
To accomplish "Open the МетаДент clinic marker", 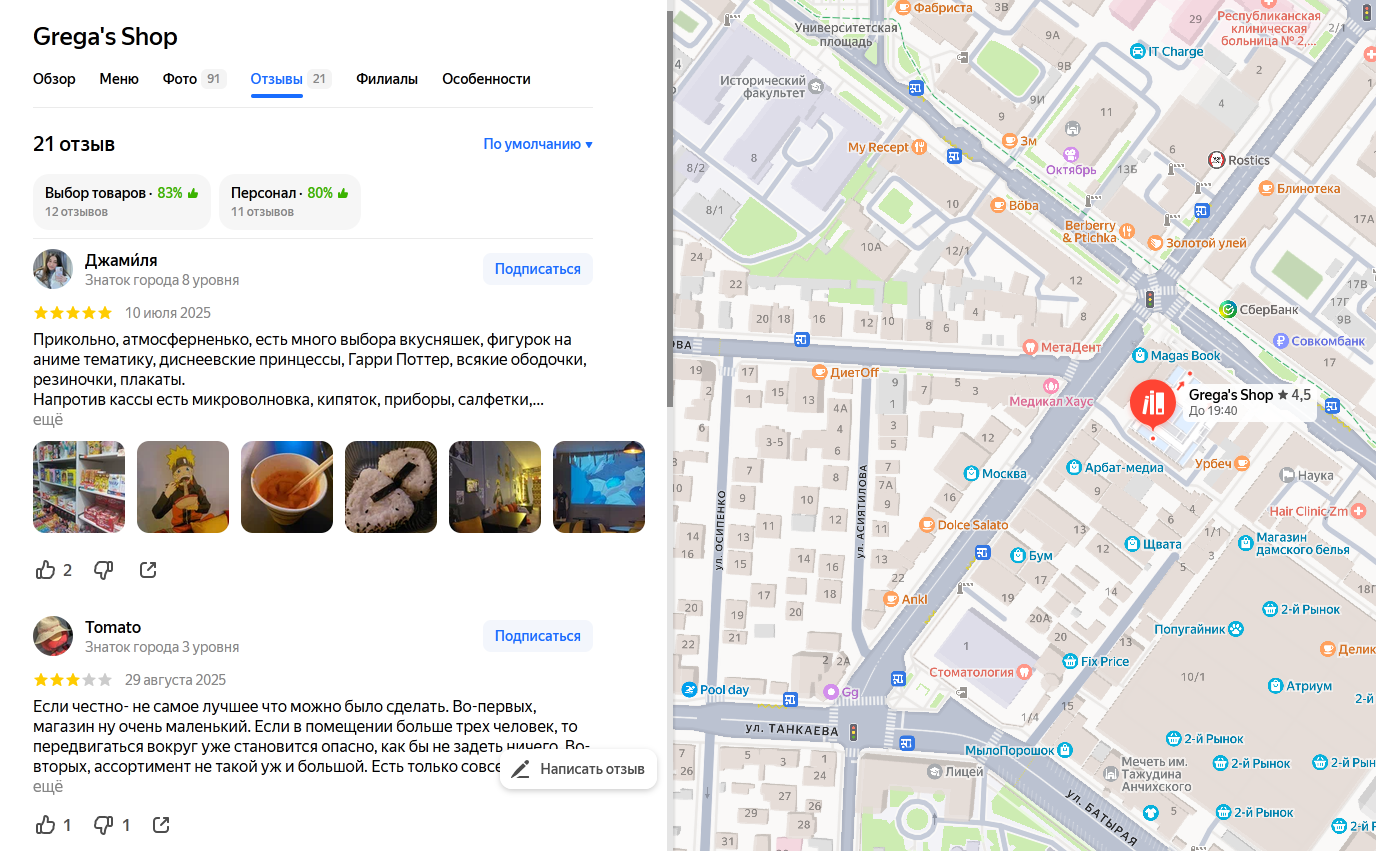I will [1030, 347].
